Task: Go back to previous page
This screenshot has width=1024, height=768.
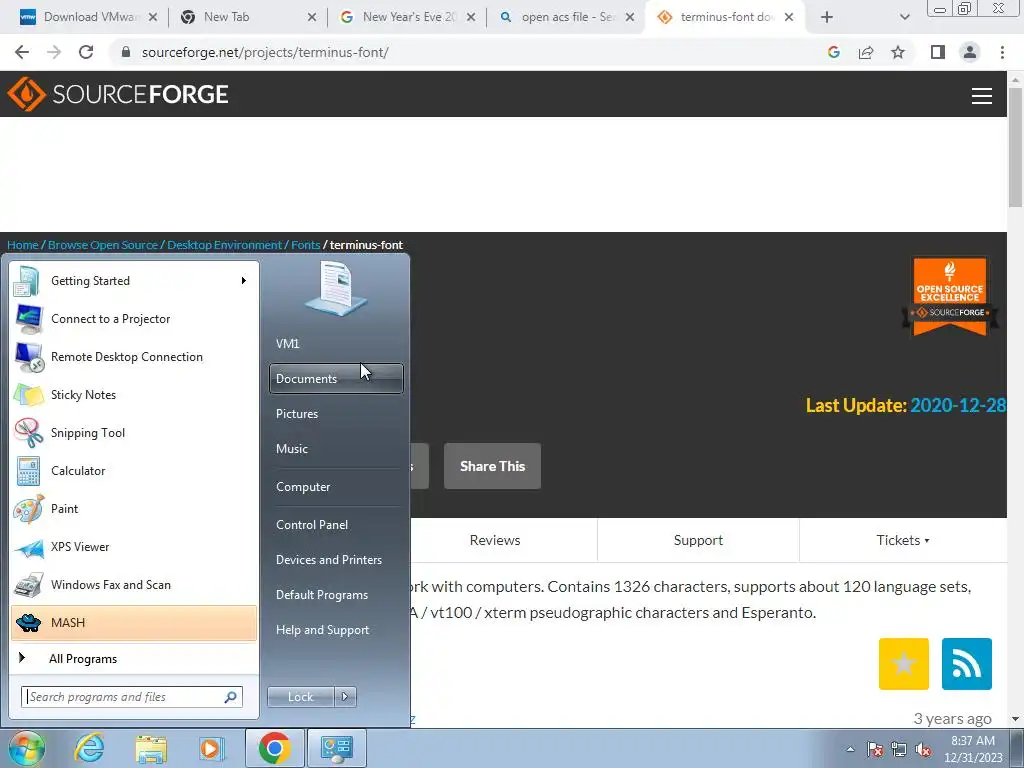Action: pyautogui.click(x=22, y=52)
